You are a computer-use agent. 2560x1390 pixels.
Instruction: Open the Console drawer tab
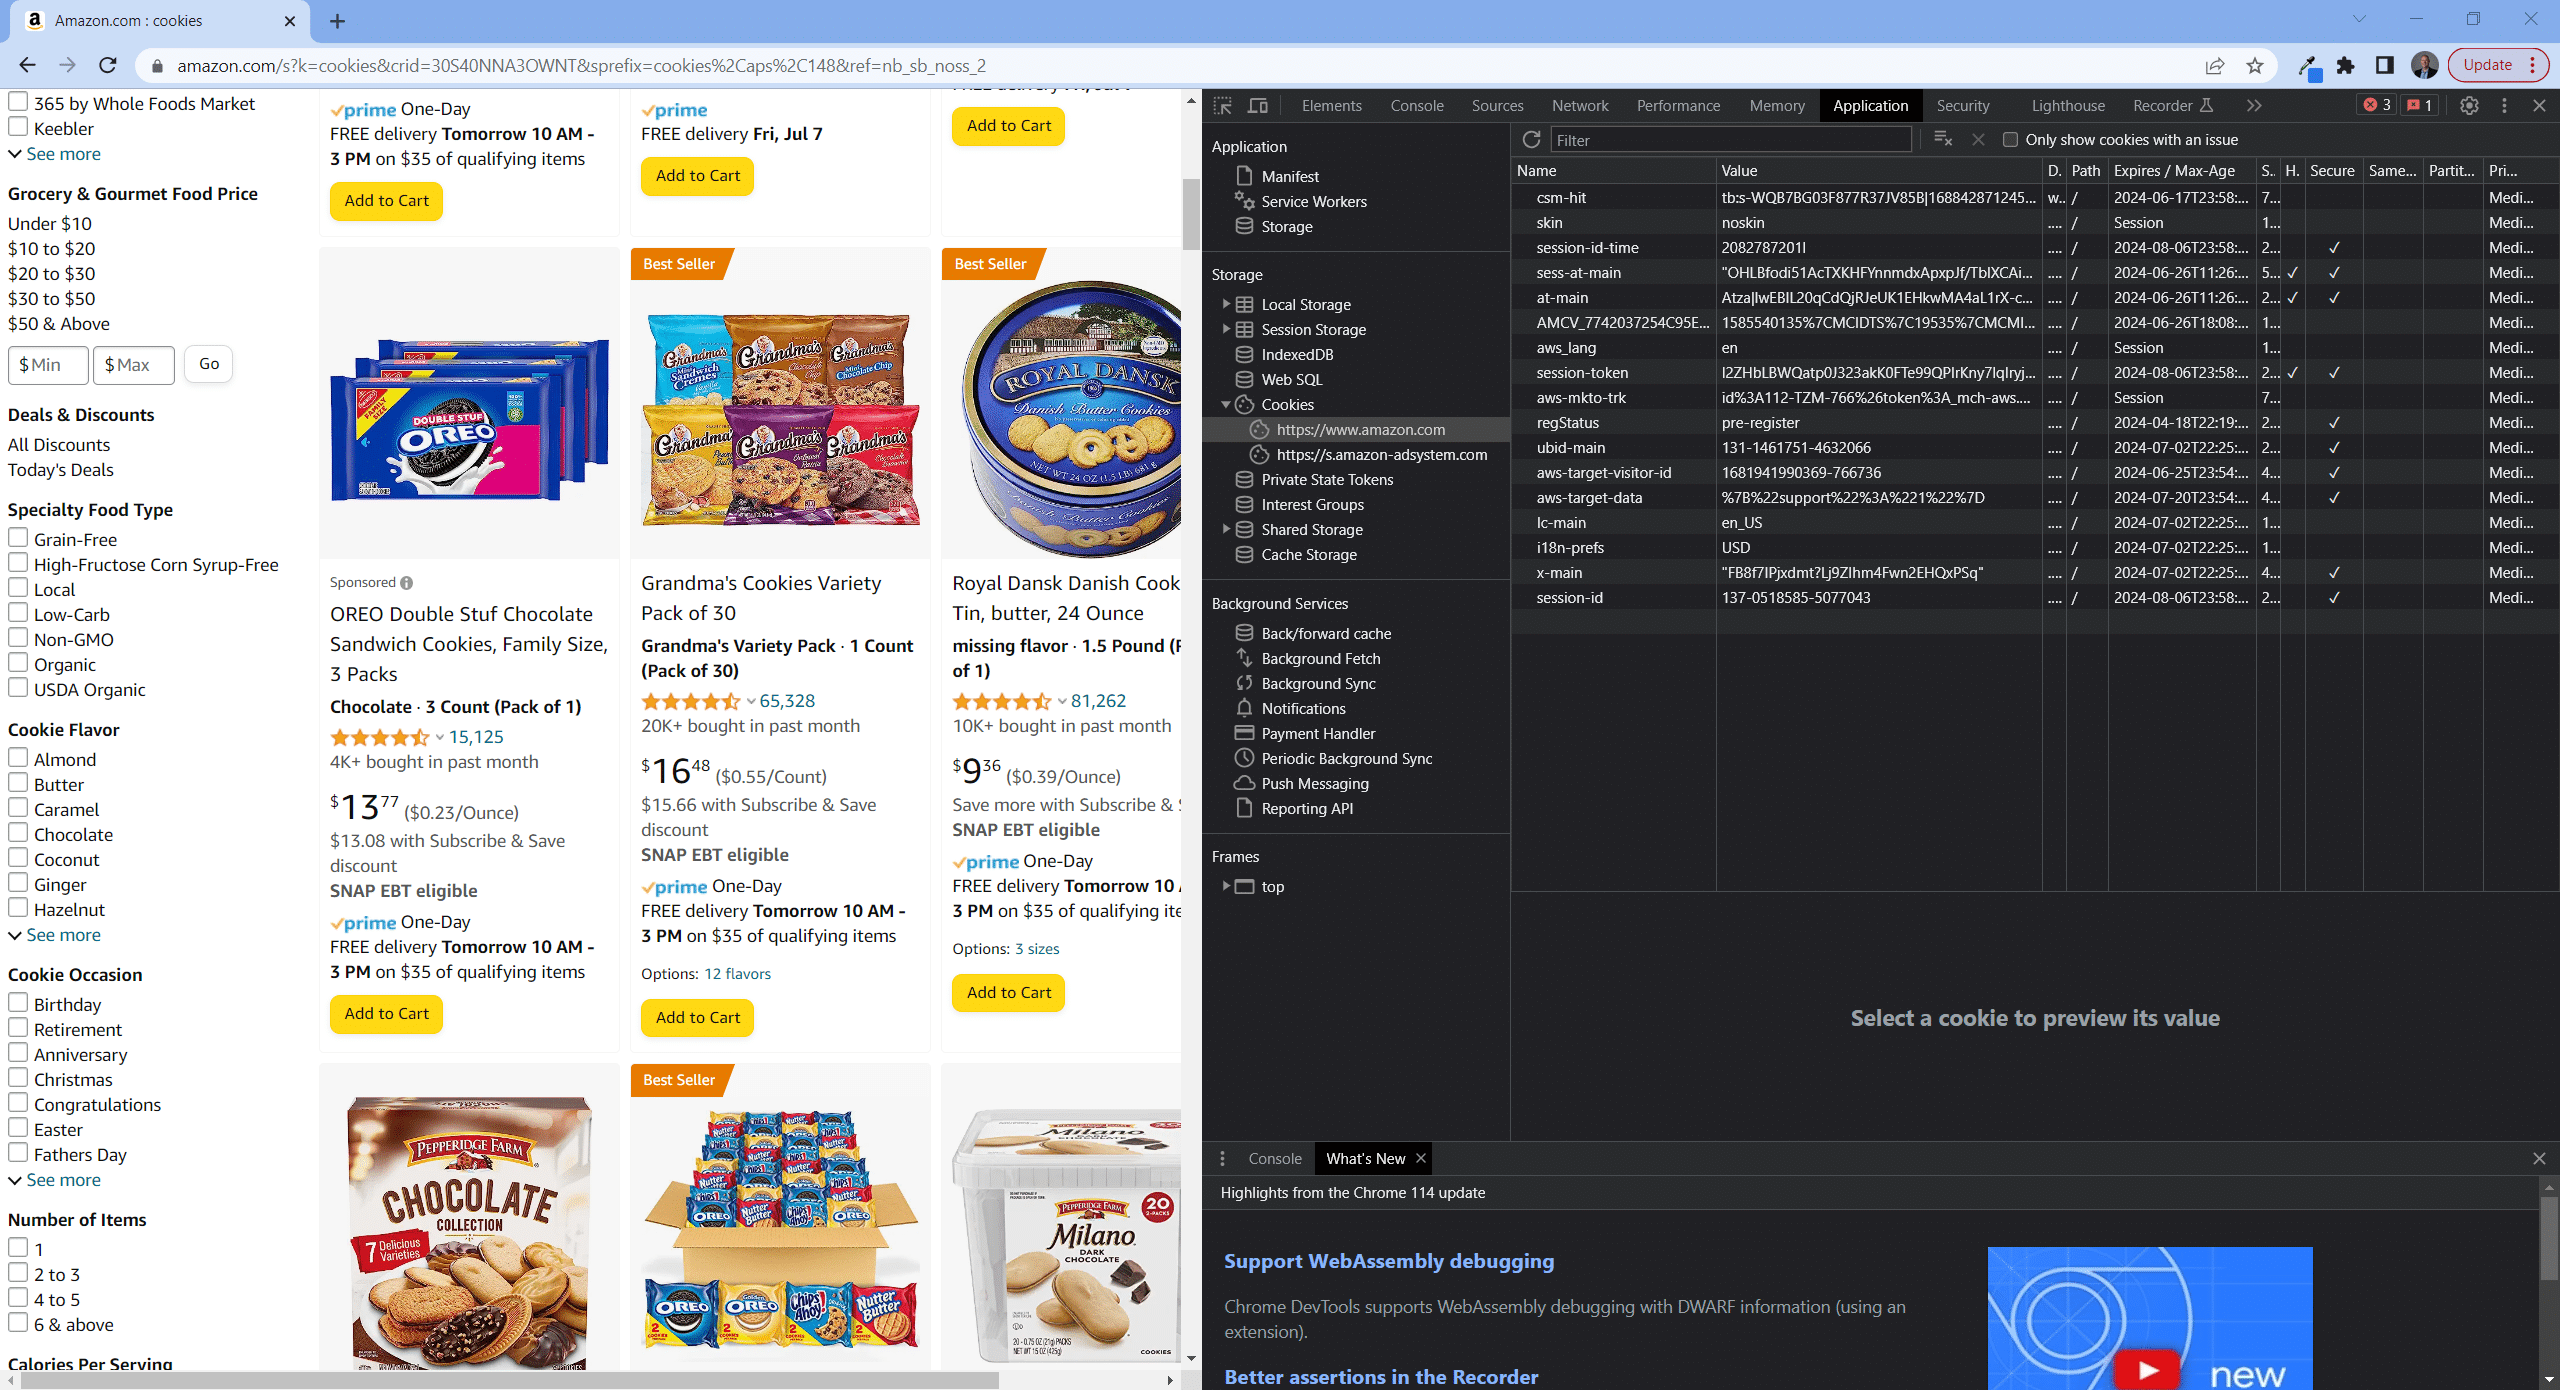coord(1274,1158)
